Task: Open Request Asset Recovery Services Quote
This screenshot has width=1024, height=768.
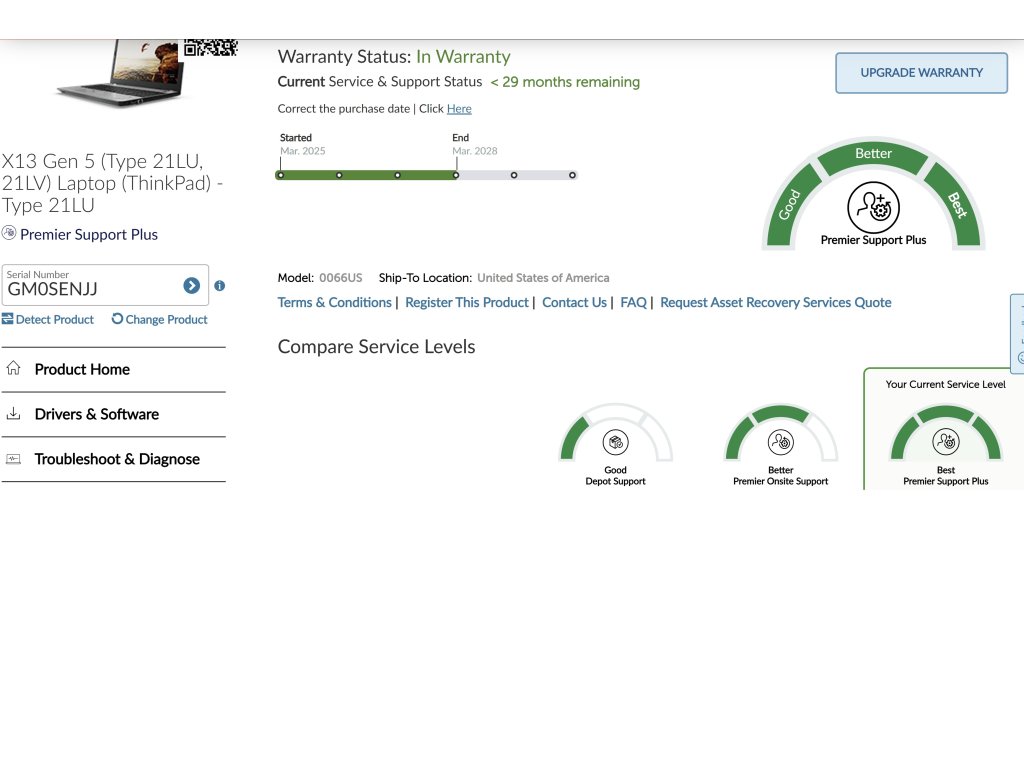Action: [x=775, y=302]
